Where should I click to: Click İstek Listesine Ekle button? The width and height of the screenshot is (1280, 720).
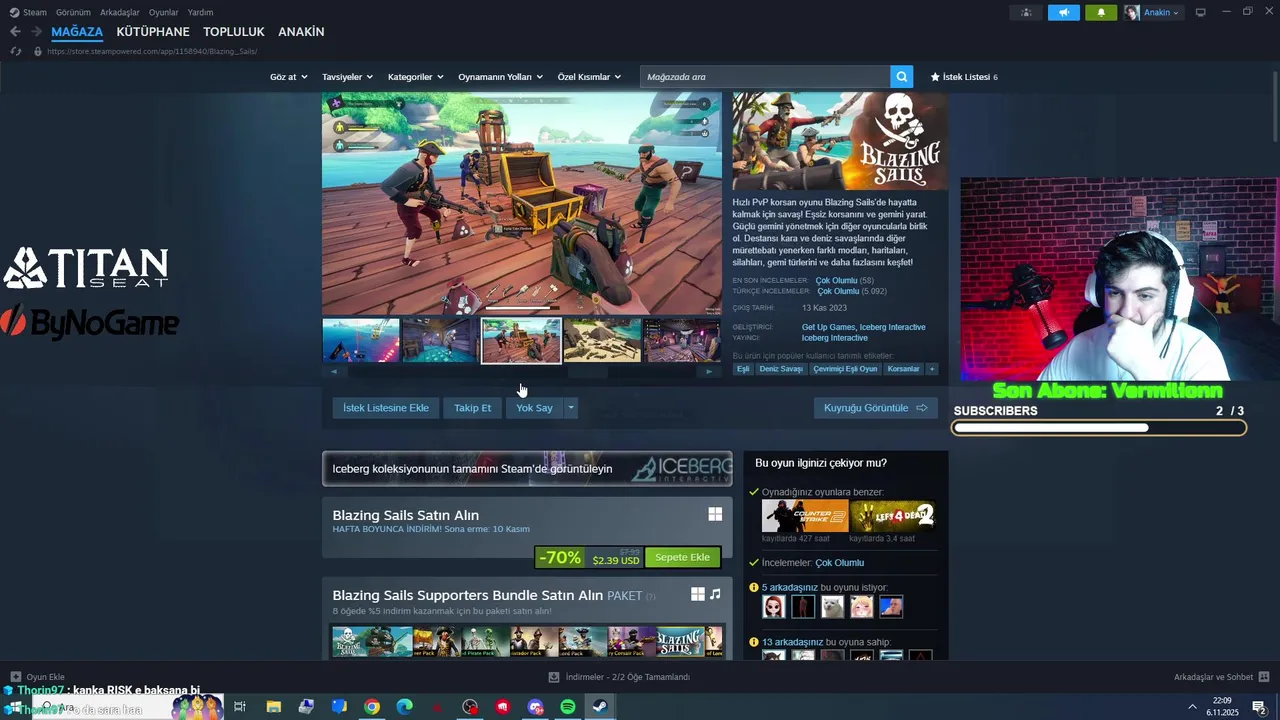(x=386, y=408)
